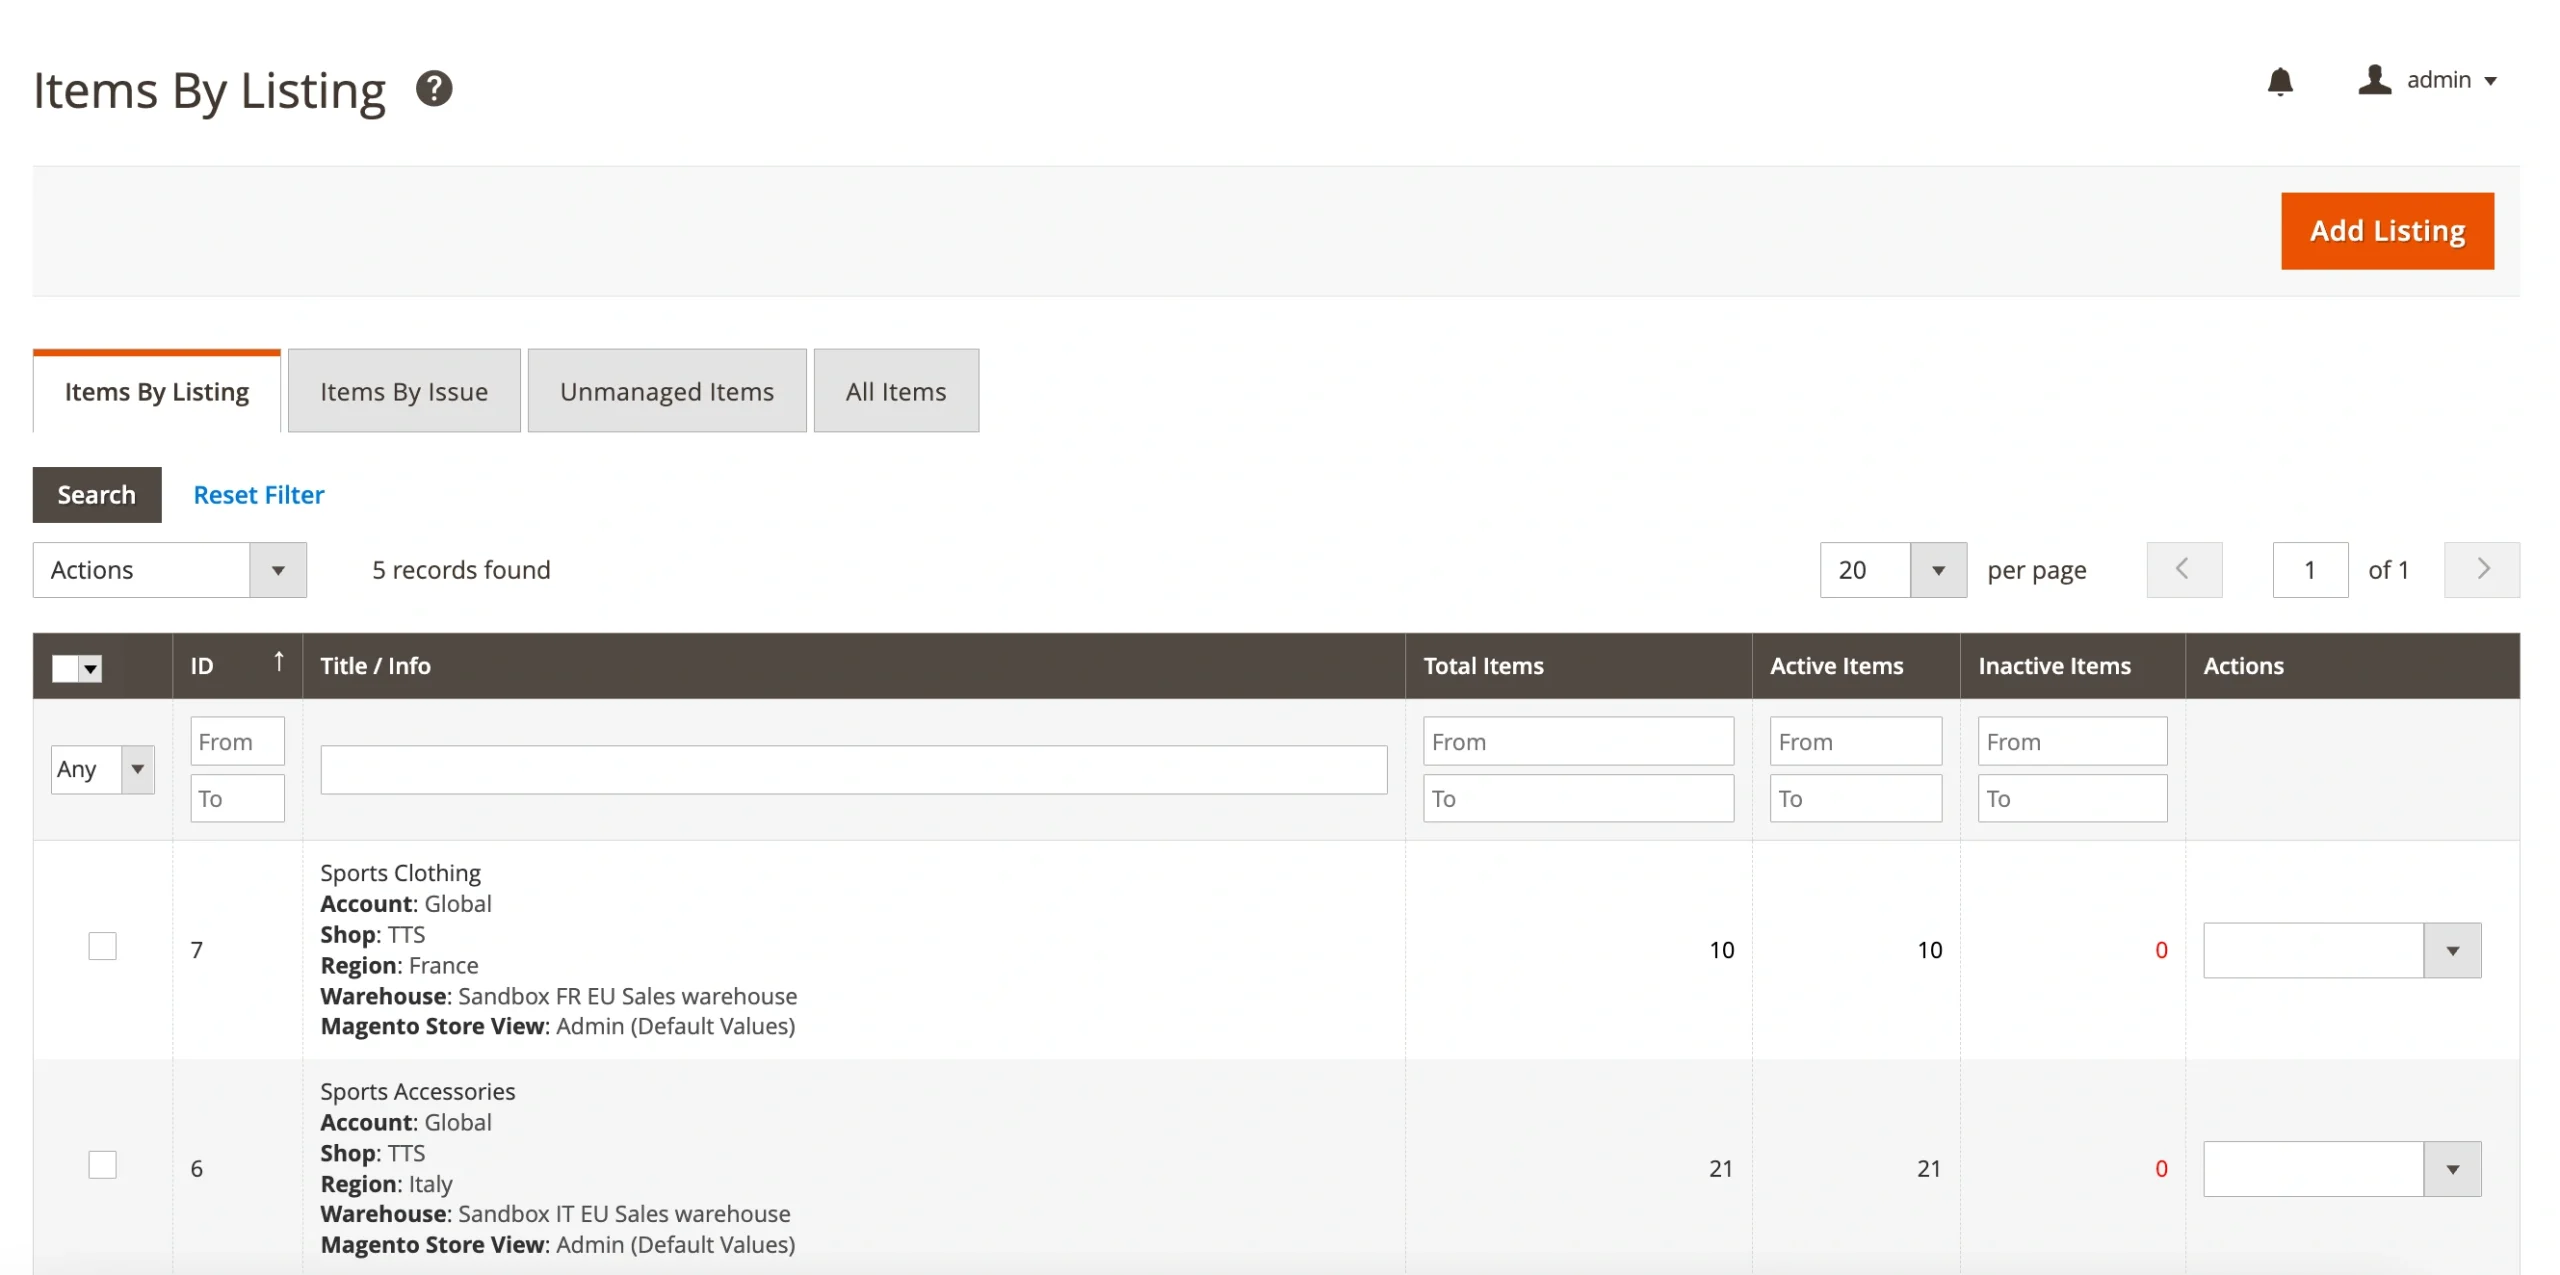
Task: Switch to the Items By Issue tab
Action: coord(404,392)
